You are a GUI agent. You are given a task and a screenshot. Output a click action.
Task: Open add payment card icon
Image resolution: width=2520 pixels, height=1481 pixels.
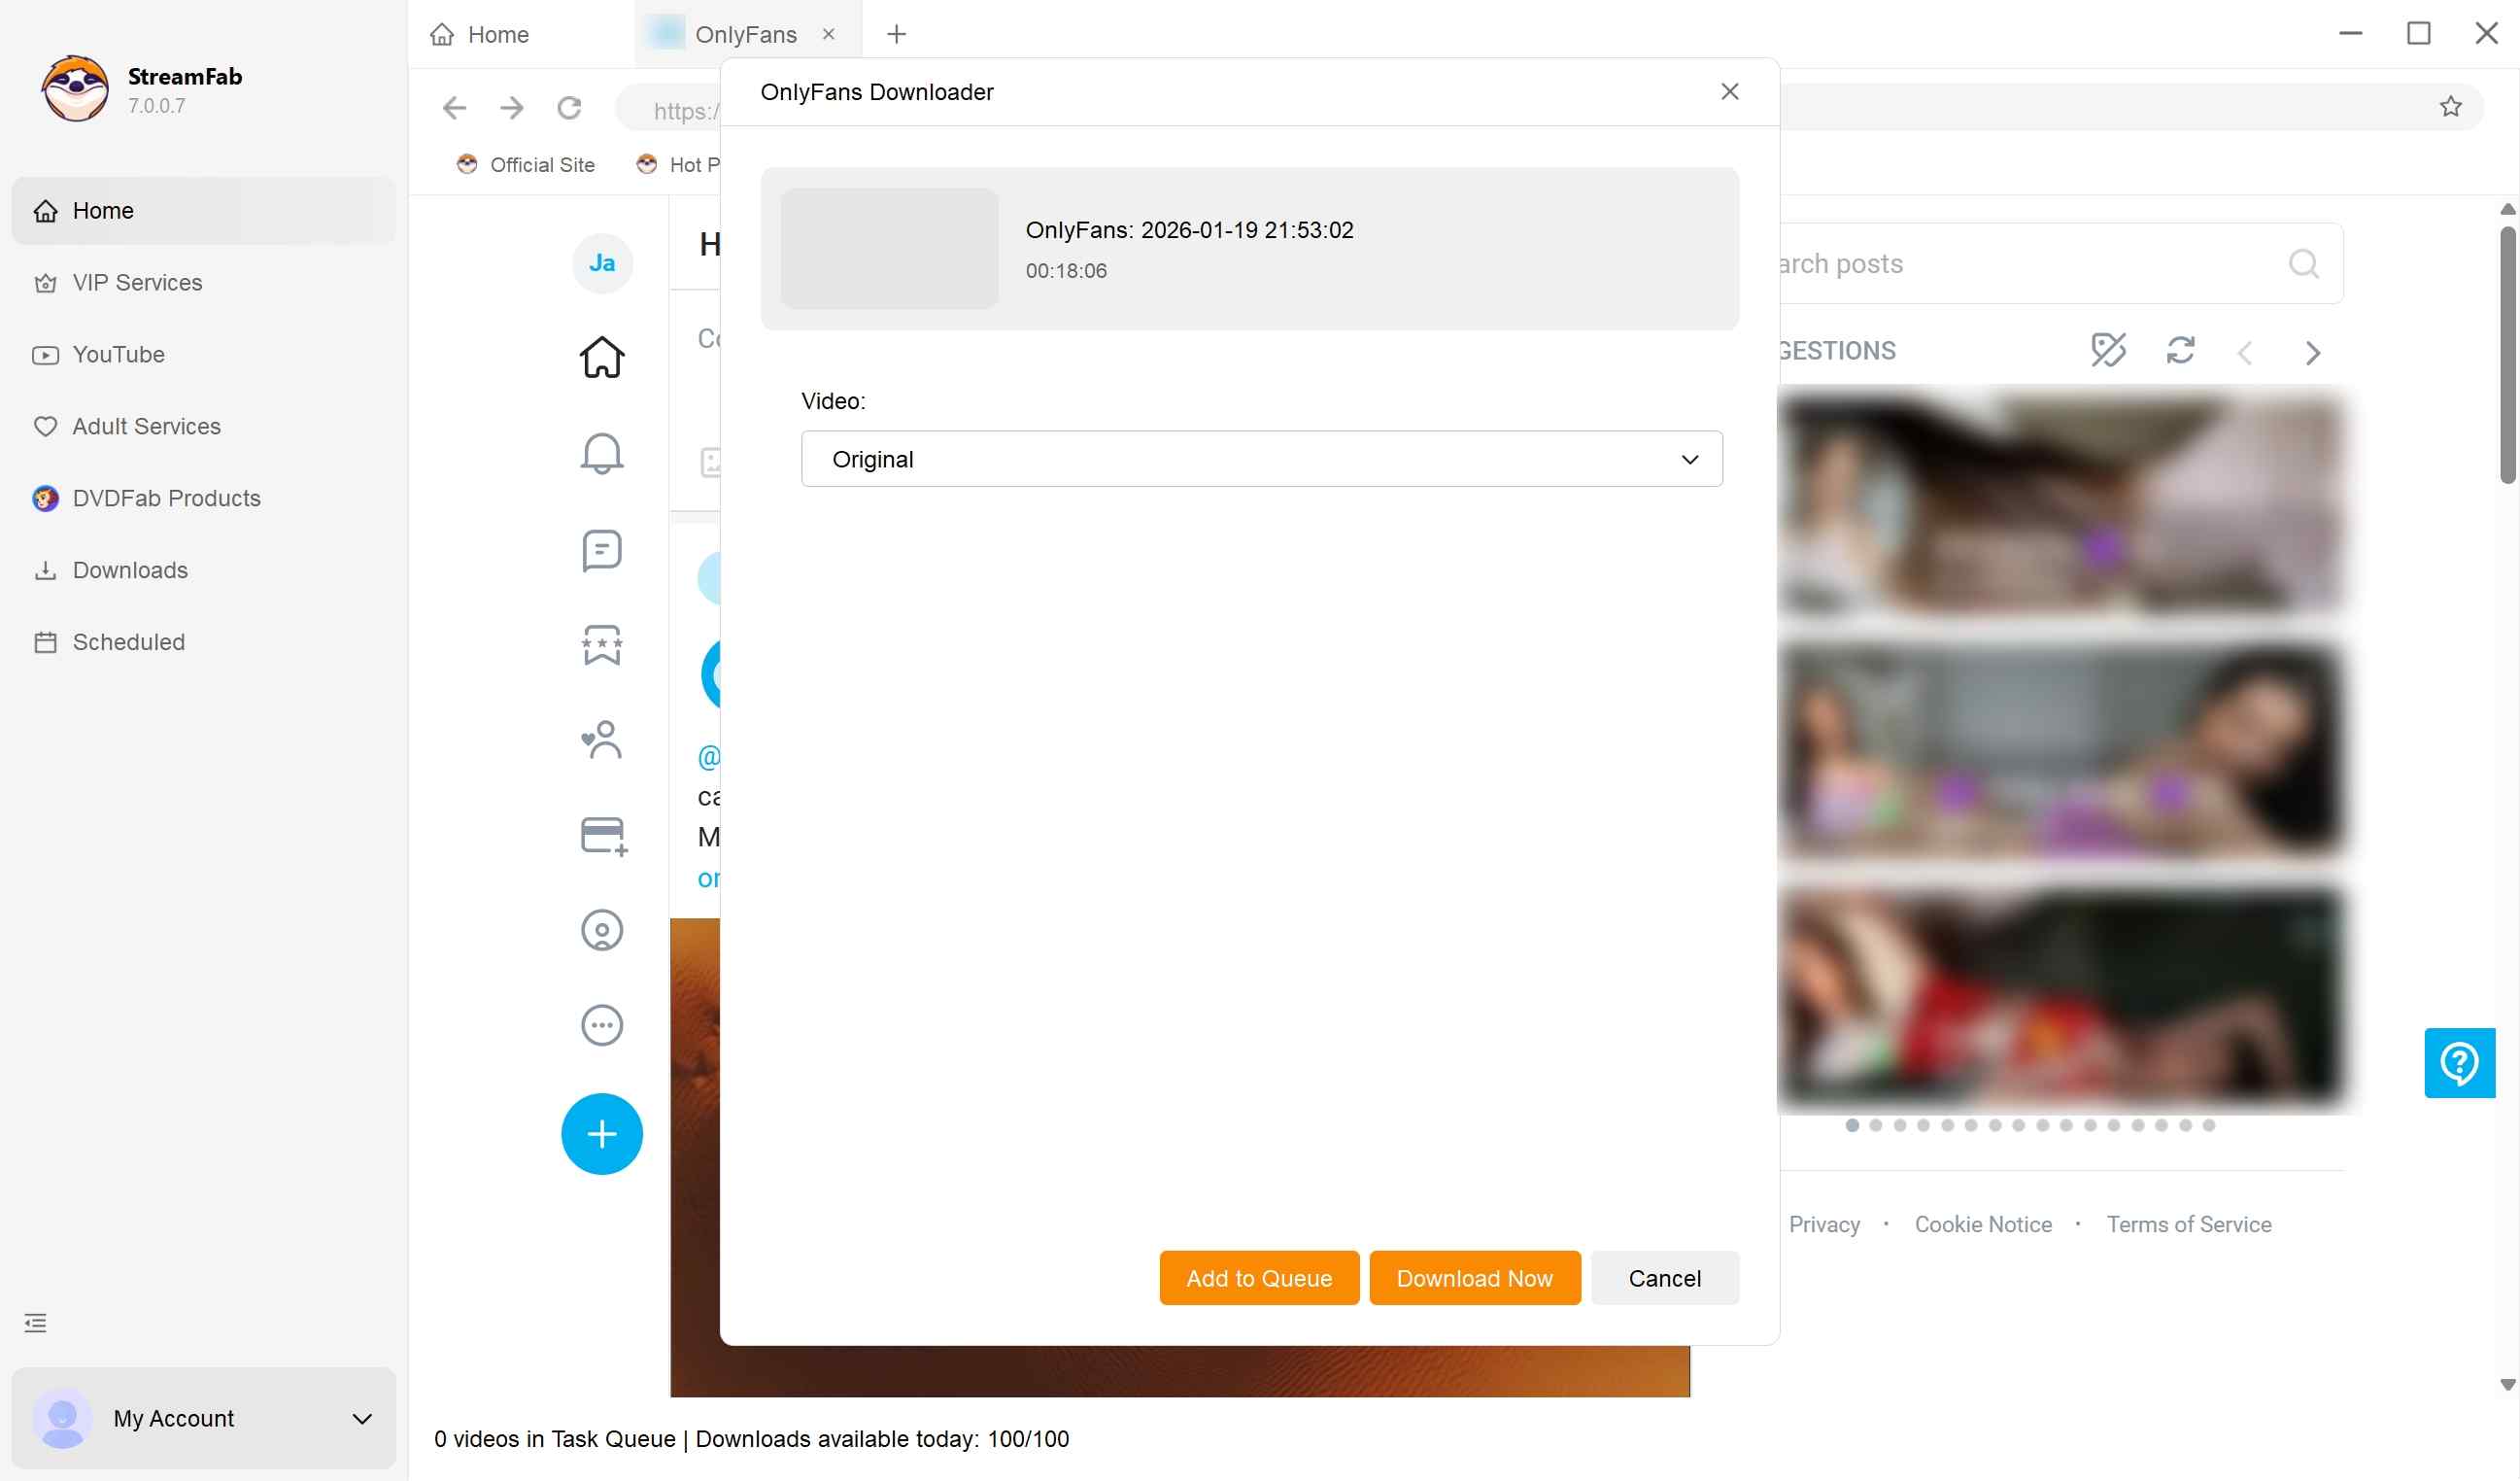[601, 835]
